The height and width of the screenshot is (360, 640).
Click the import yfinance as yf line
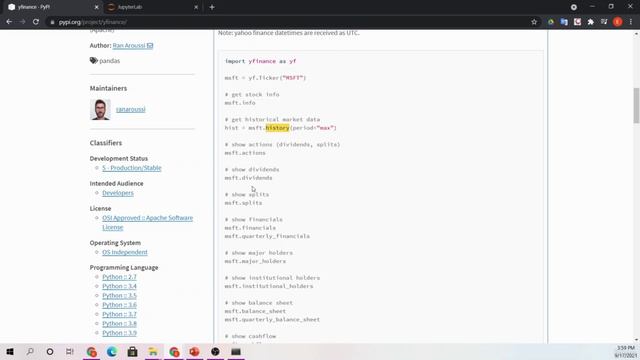[x=260, y=61]
